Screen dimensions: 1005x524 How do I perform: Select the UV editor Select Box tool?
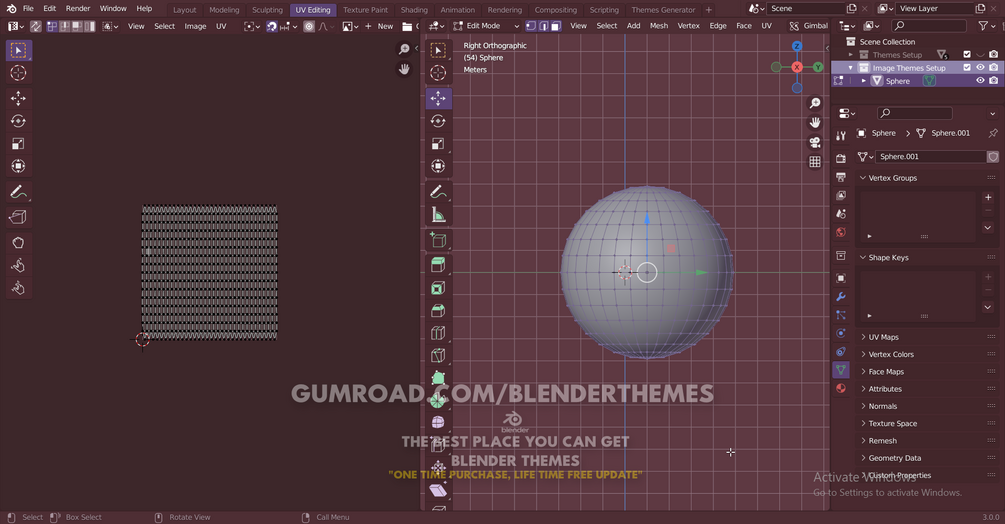[18, 50]
